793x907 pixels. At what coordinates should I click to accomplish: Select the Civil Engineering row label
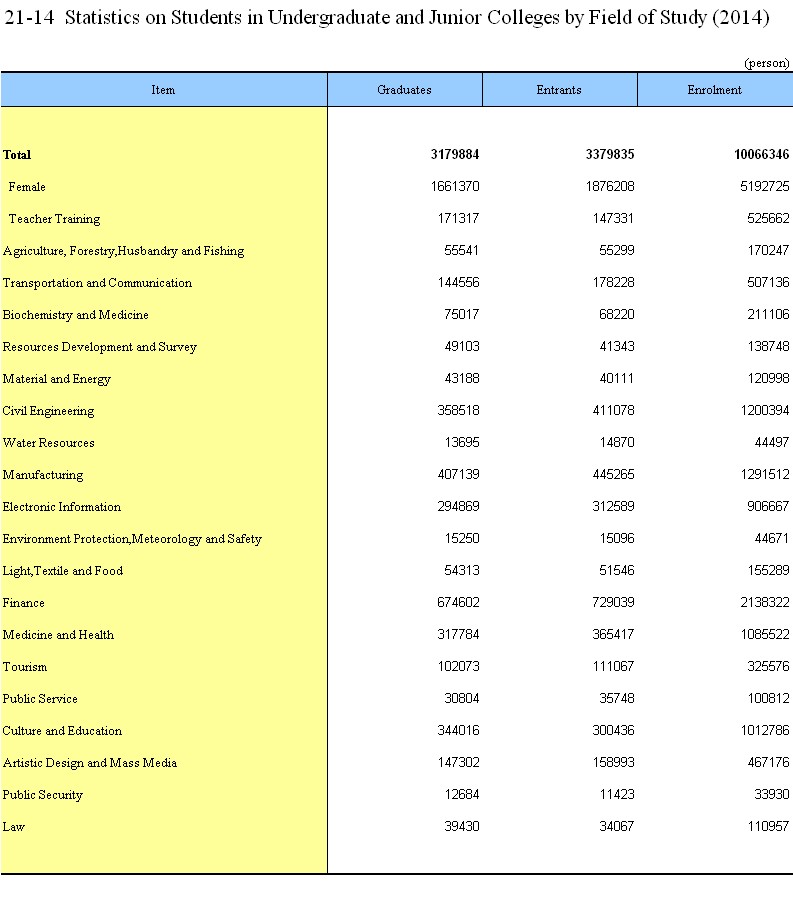48,411
